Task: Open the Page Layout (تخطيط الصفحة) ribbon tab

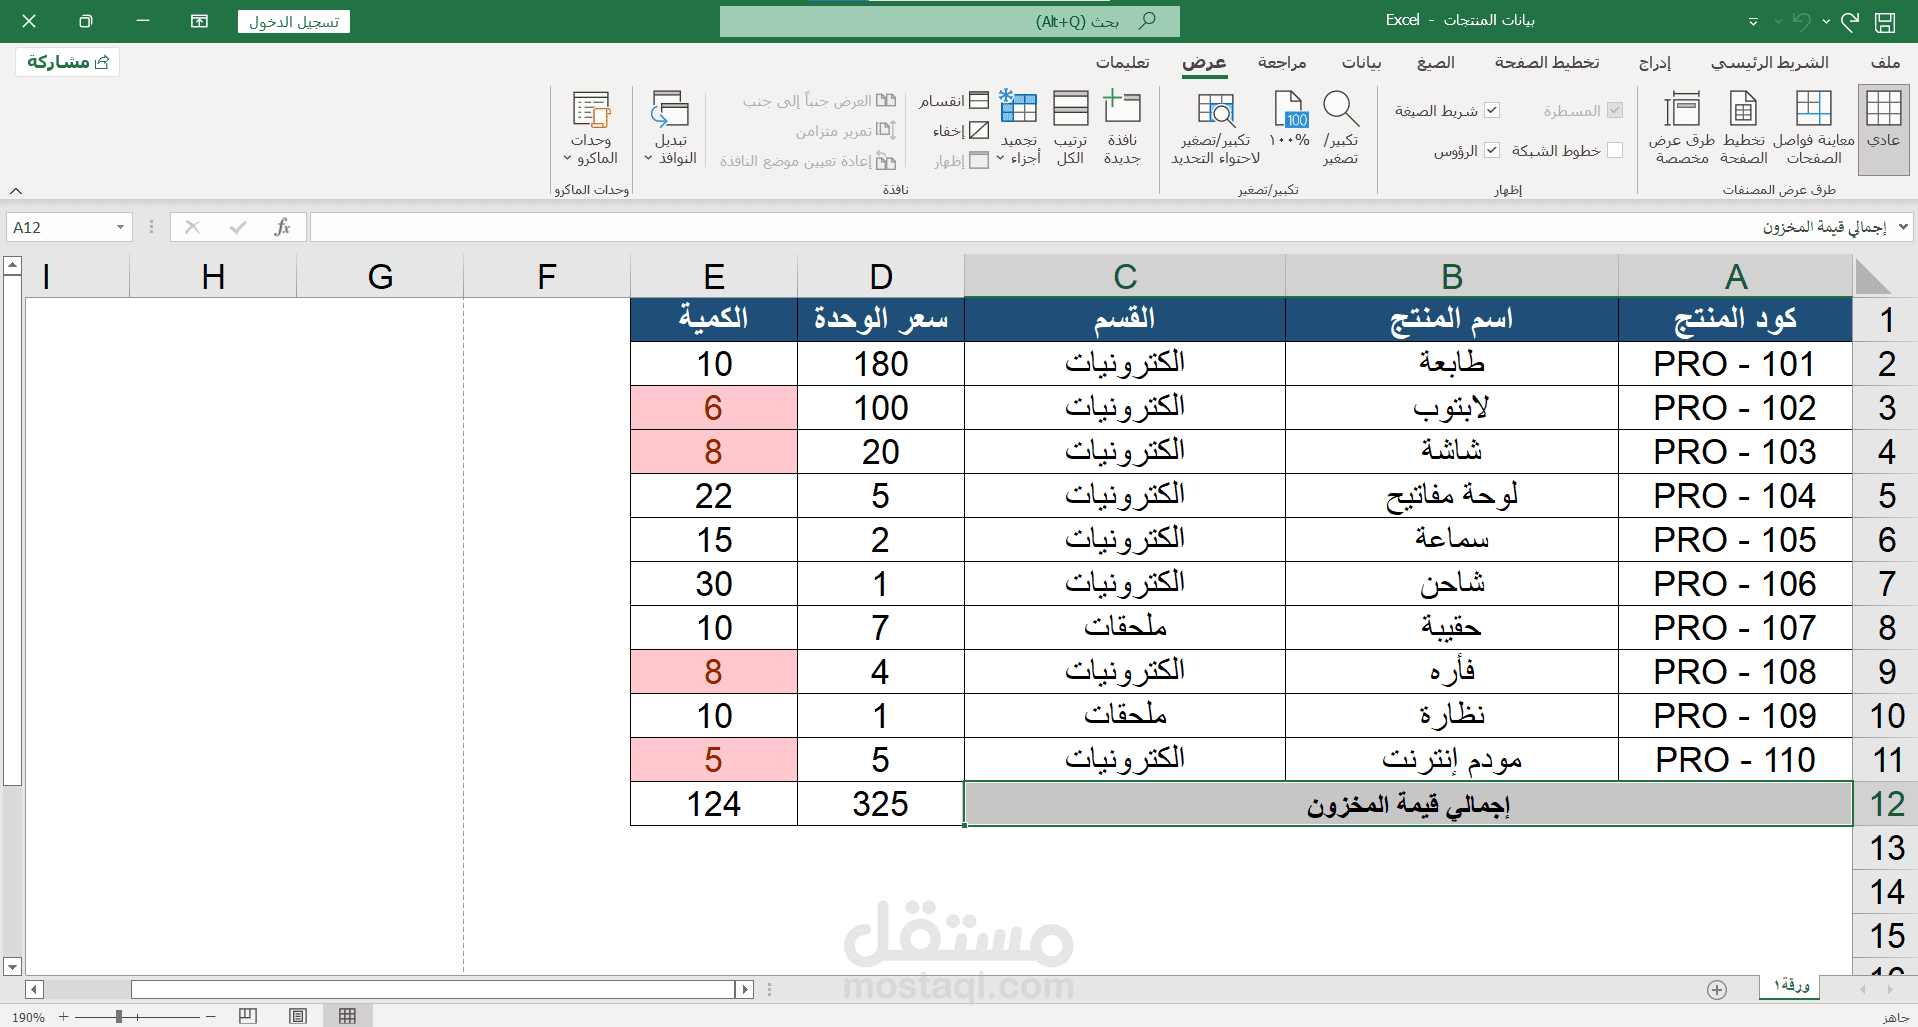Action: click(1547, 62)
